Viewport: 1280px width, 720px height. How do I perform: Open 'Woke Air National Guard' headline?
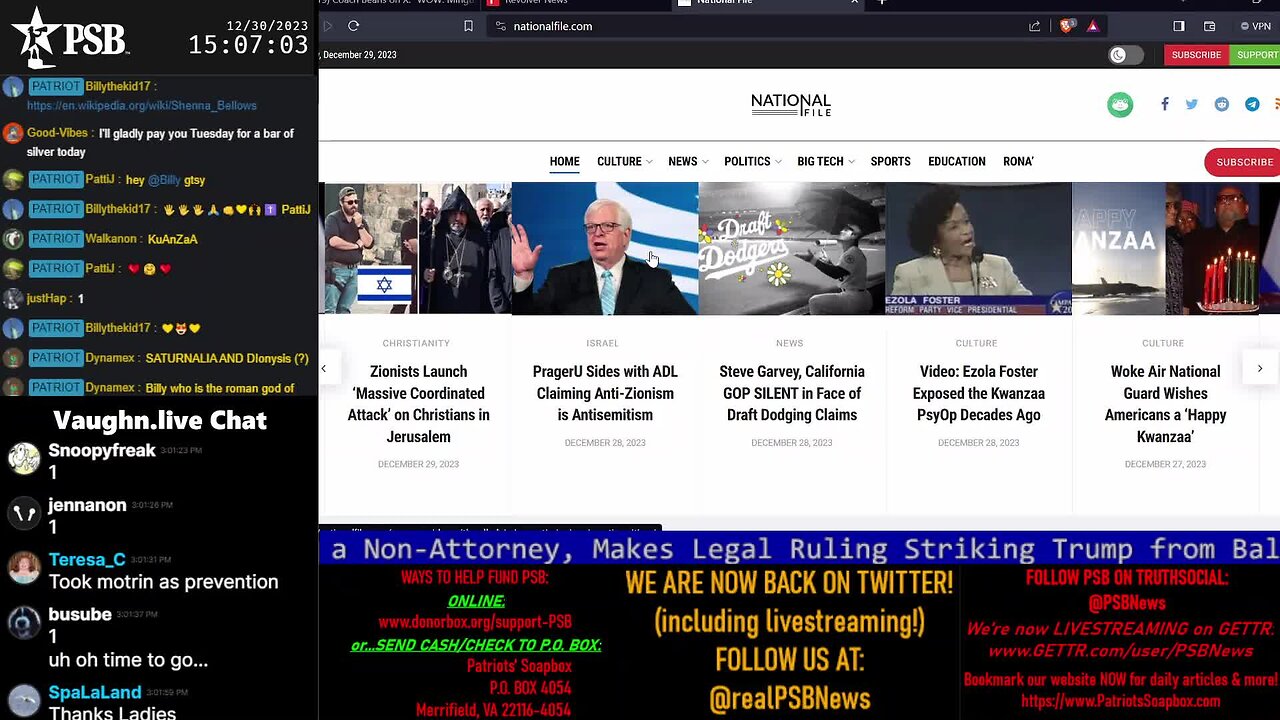click(x=1165, y=404)
